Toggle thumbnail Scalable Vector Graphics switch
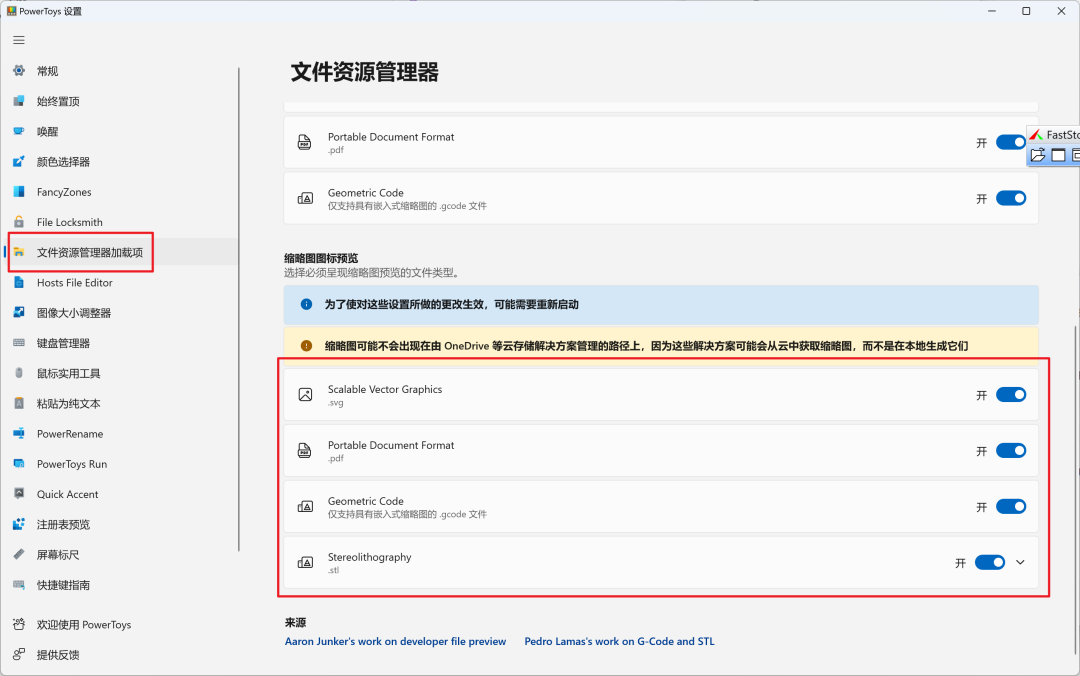The height and width of the screenshot is (676, 1080). (1011, 395)
